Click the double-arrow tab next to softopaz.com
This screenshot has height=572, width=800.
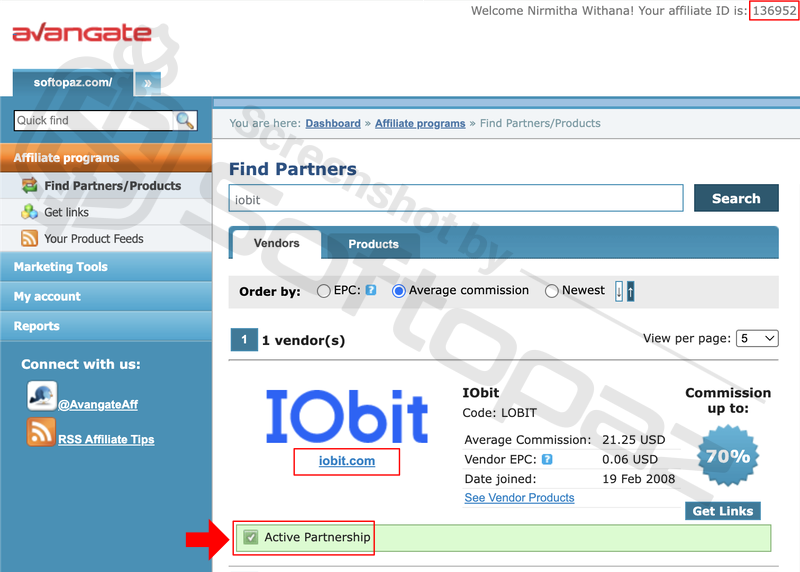coord(147,83)
